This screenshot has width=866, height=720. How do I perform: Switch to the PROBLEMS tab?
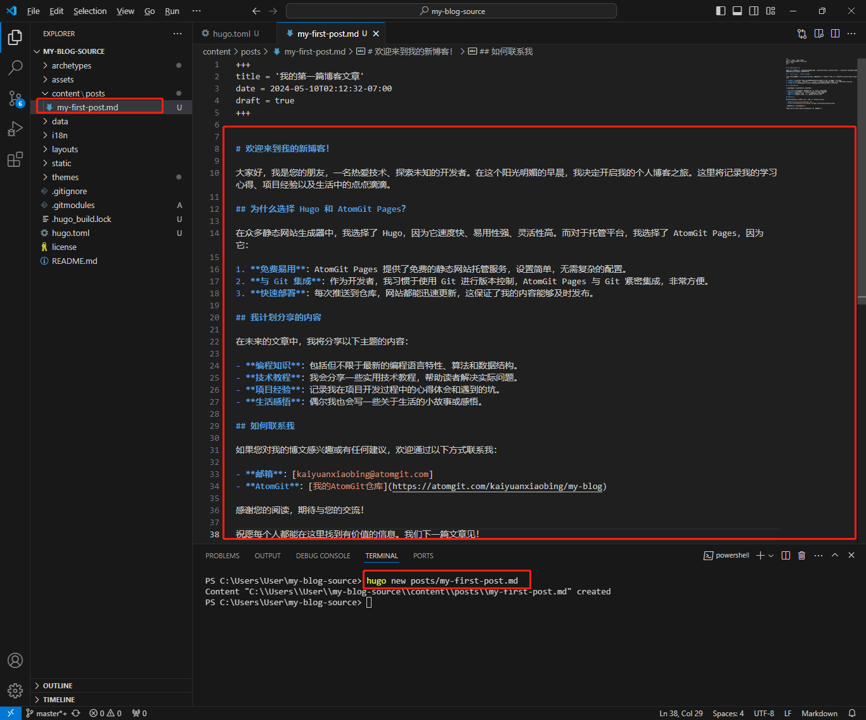click(222, 555)
